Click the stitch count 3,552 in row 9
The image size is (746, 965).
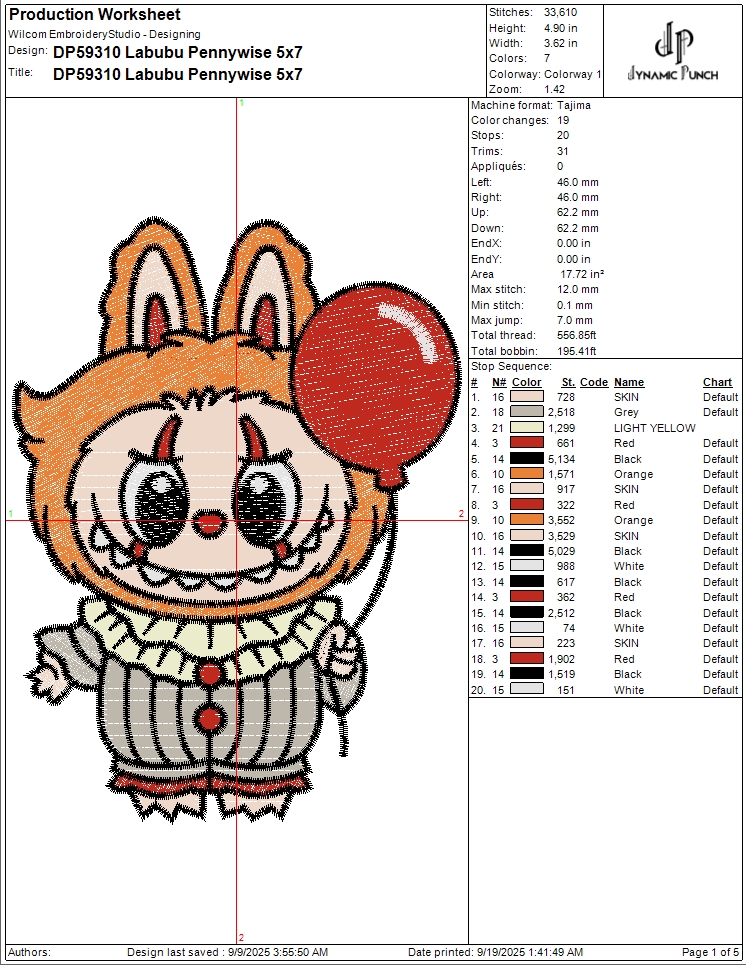tap(561, 520)
